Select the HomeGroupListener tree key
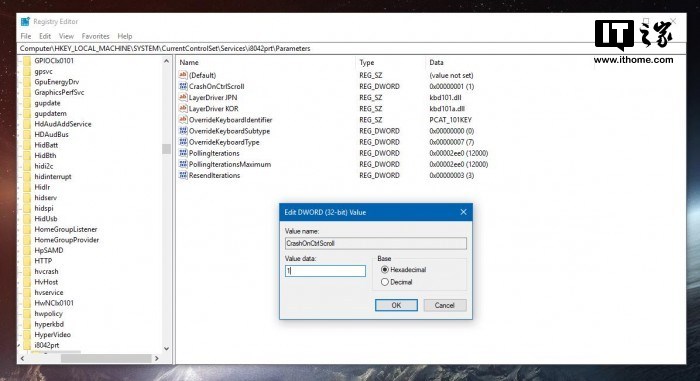The width and height of the screenshot is (700, 381). click(66, 229)
